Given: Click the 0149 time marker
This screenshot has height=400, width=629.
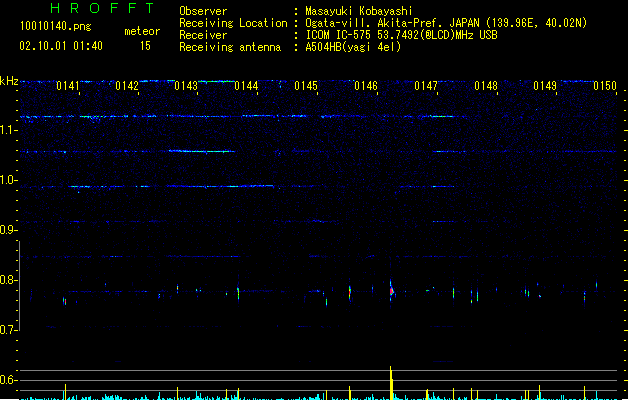Looking at the screenshot, I should click(545, 86).
